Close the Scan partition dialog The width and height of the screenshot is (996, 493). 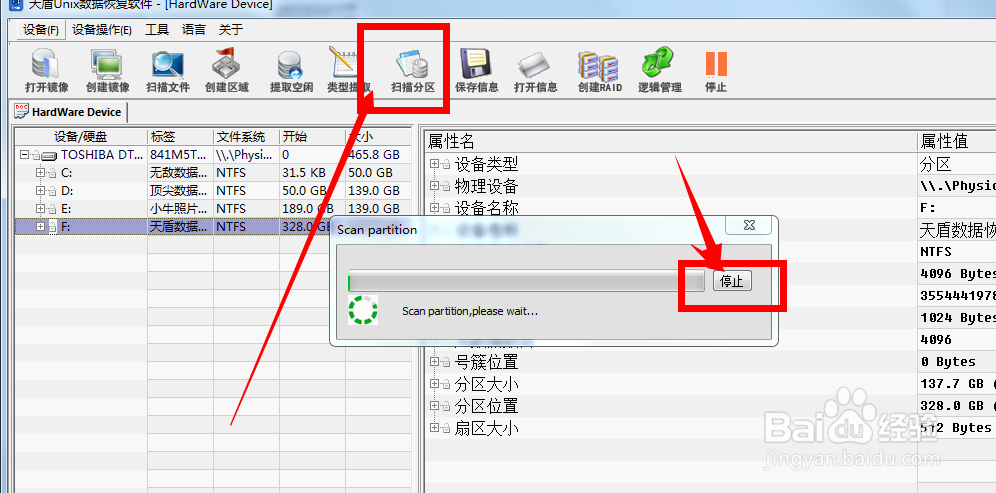[x=750, y=226]
